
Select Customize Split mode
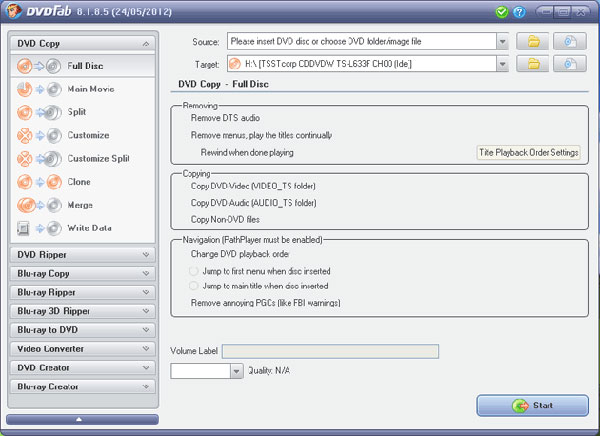[x=83, y=158]
